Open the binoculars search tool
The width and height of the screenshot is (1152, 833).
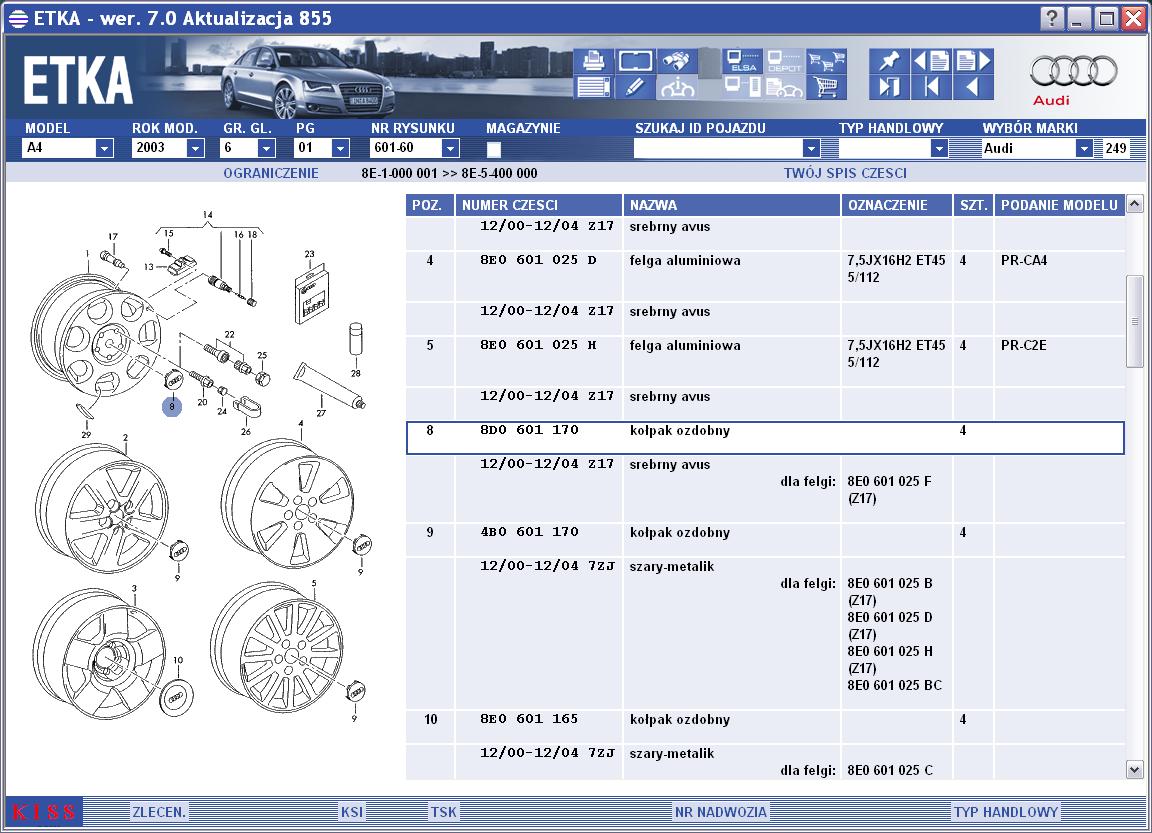677,61
